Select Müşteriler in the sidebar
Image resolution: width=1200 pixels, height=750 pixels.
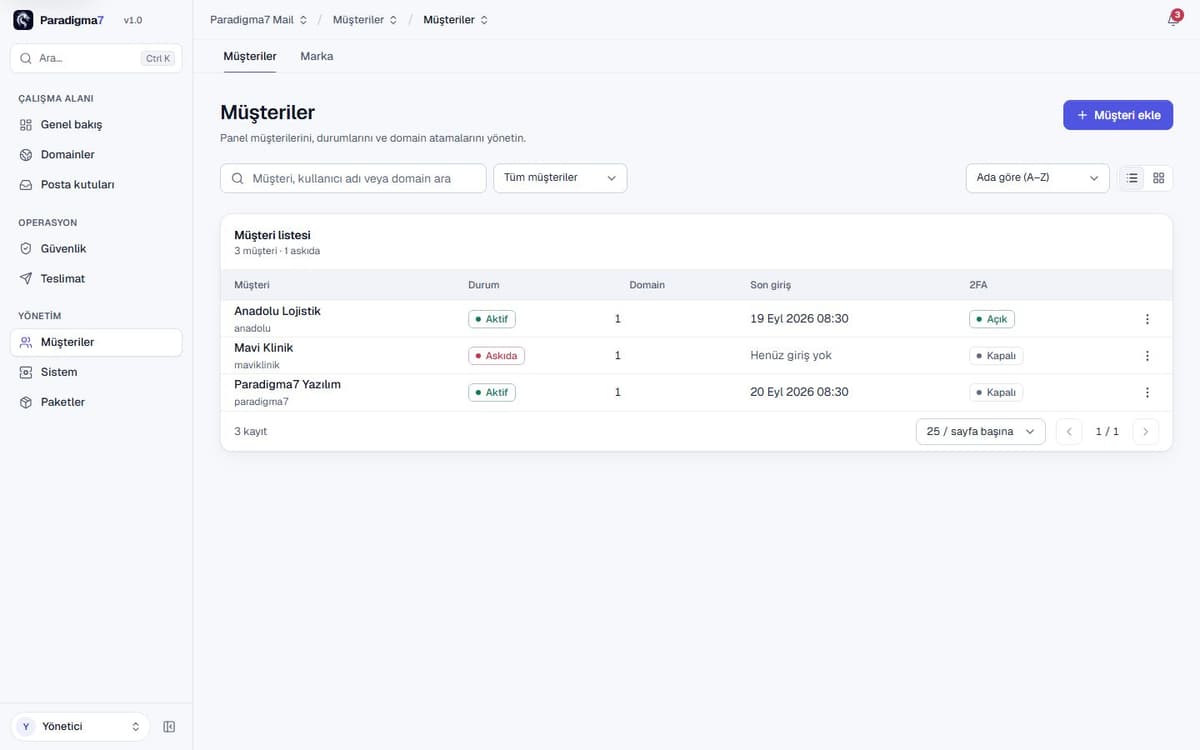click(x=96, y=342)
